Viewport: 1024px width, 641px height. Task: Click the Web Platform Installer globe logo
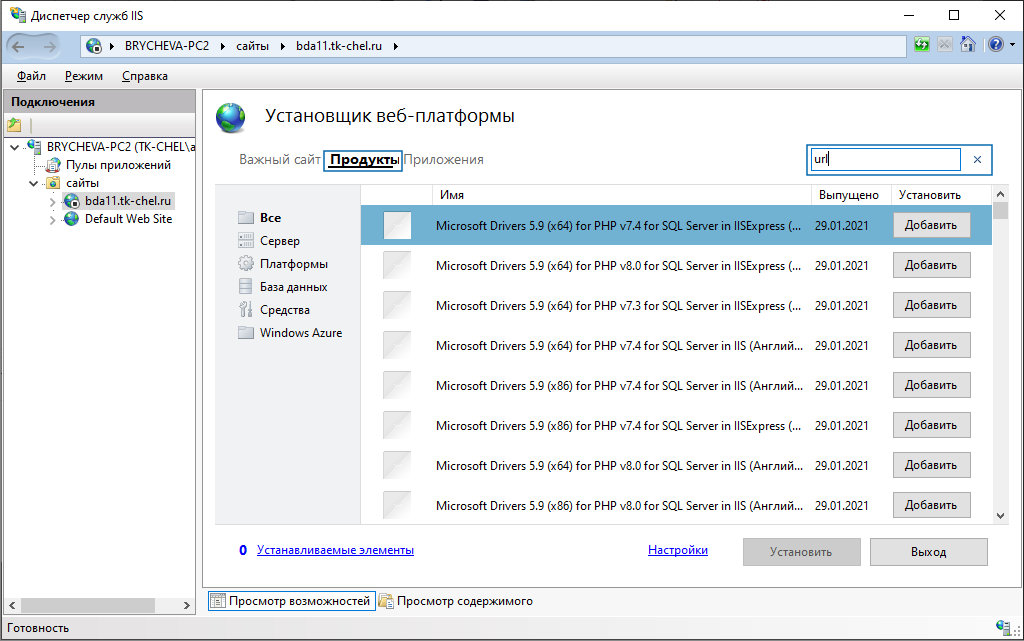click(x=231, y=117)
